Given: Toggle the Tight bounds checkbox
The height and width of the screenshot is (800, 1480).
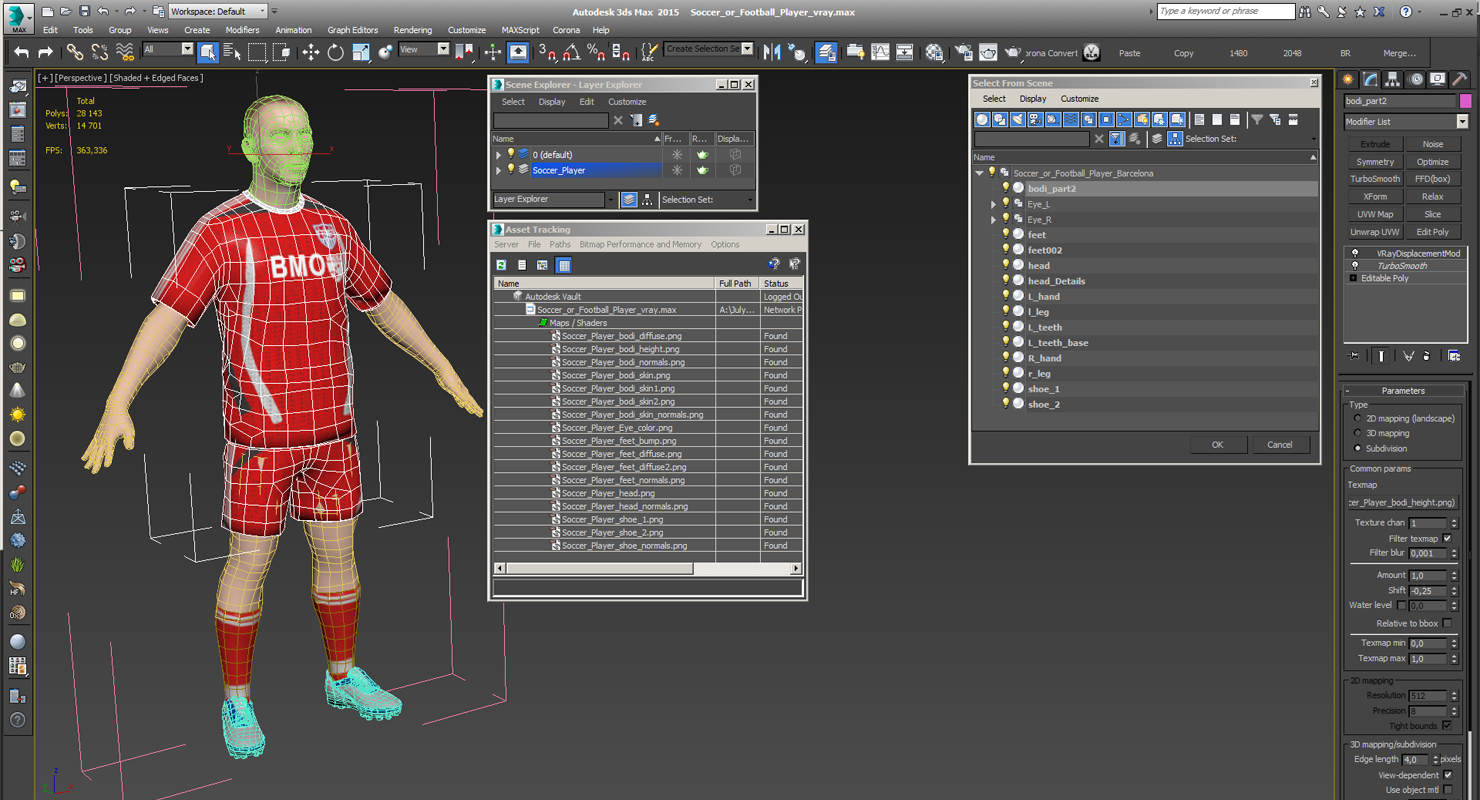Looking at the screenshot, I should 1447,725.
